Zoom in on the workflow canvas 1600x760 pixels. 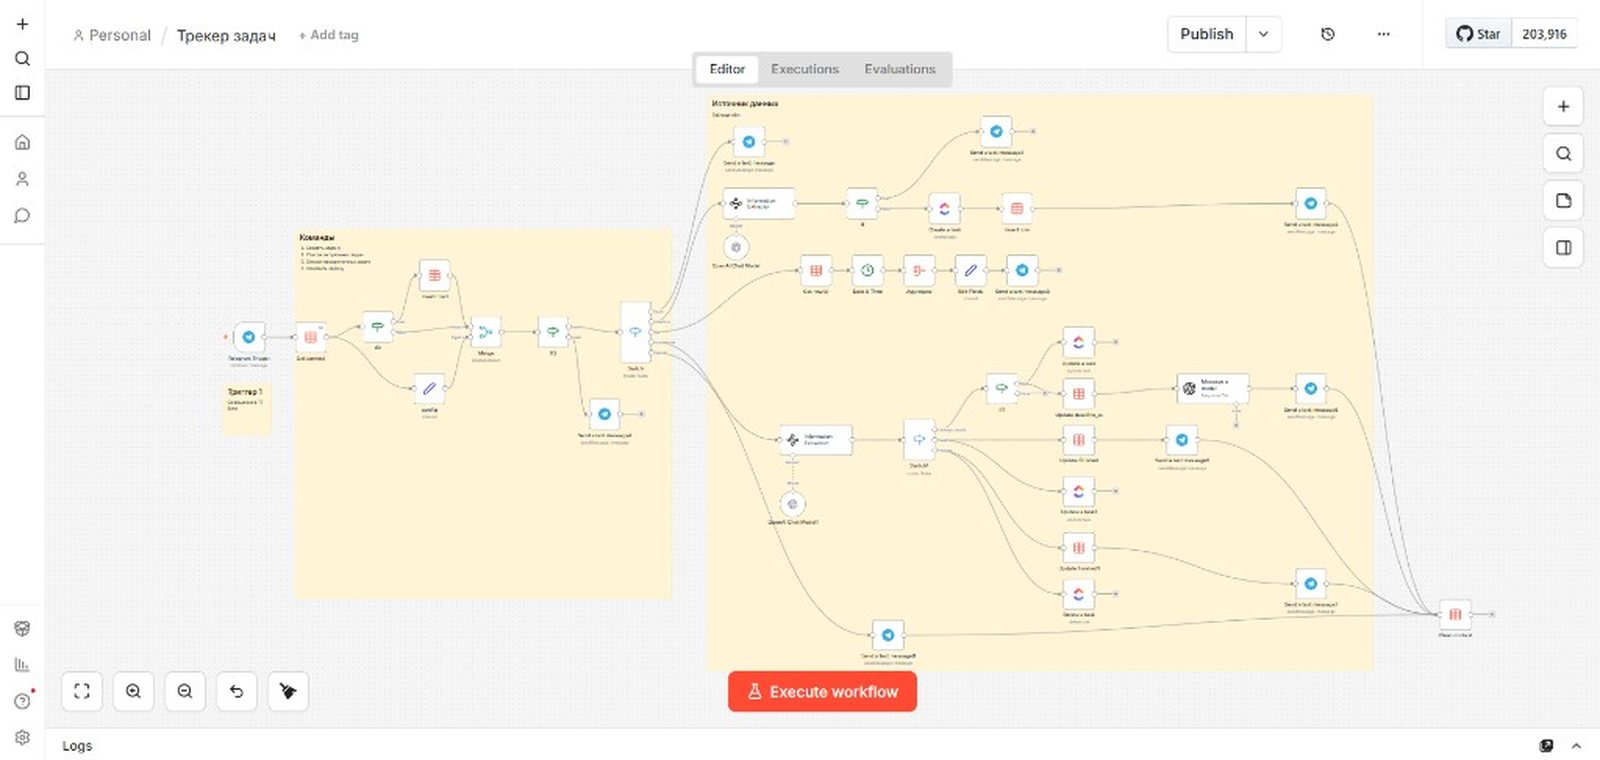133,691
